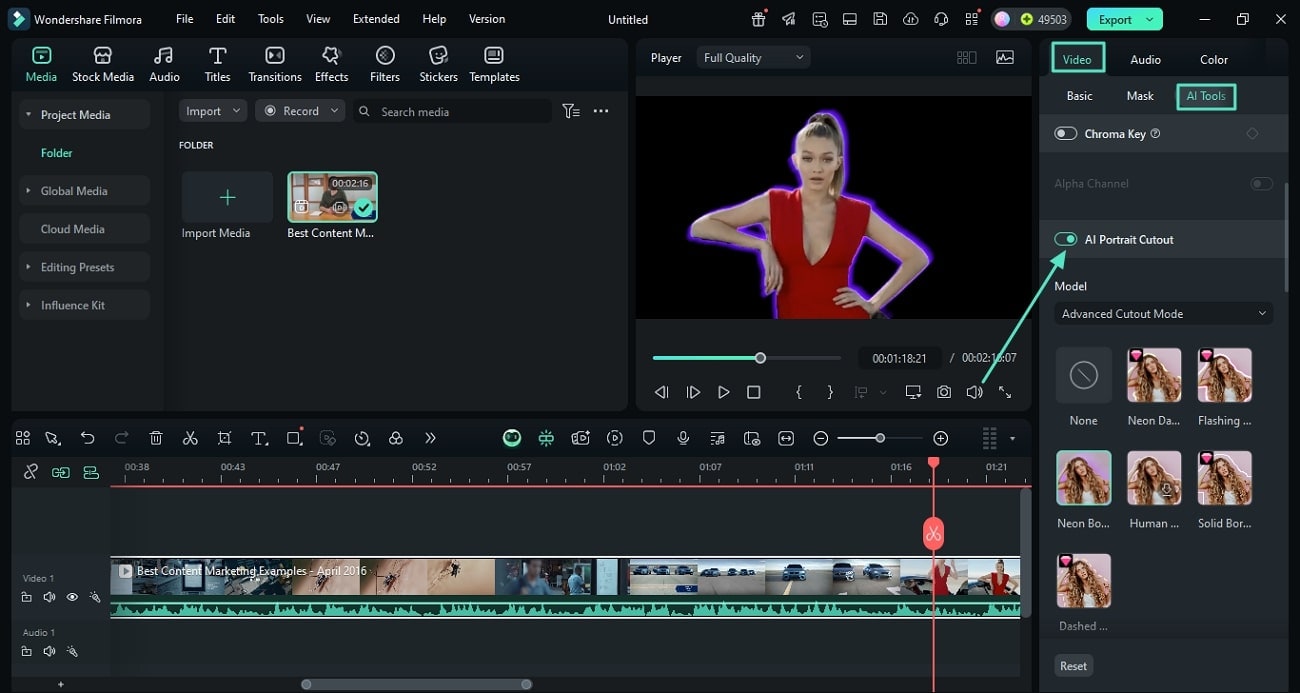
Task: Mute the Audio 1 track
Action: [49, 651]
